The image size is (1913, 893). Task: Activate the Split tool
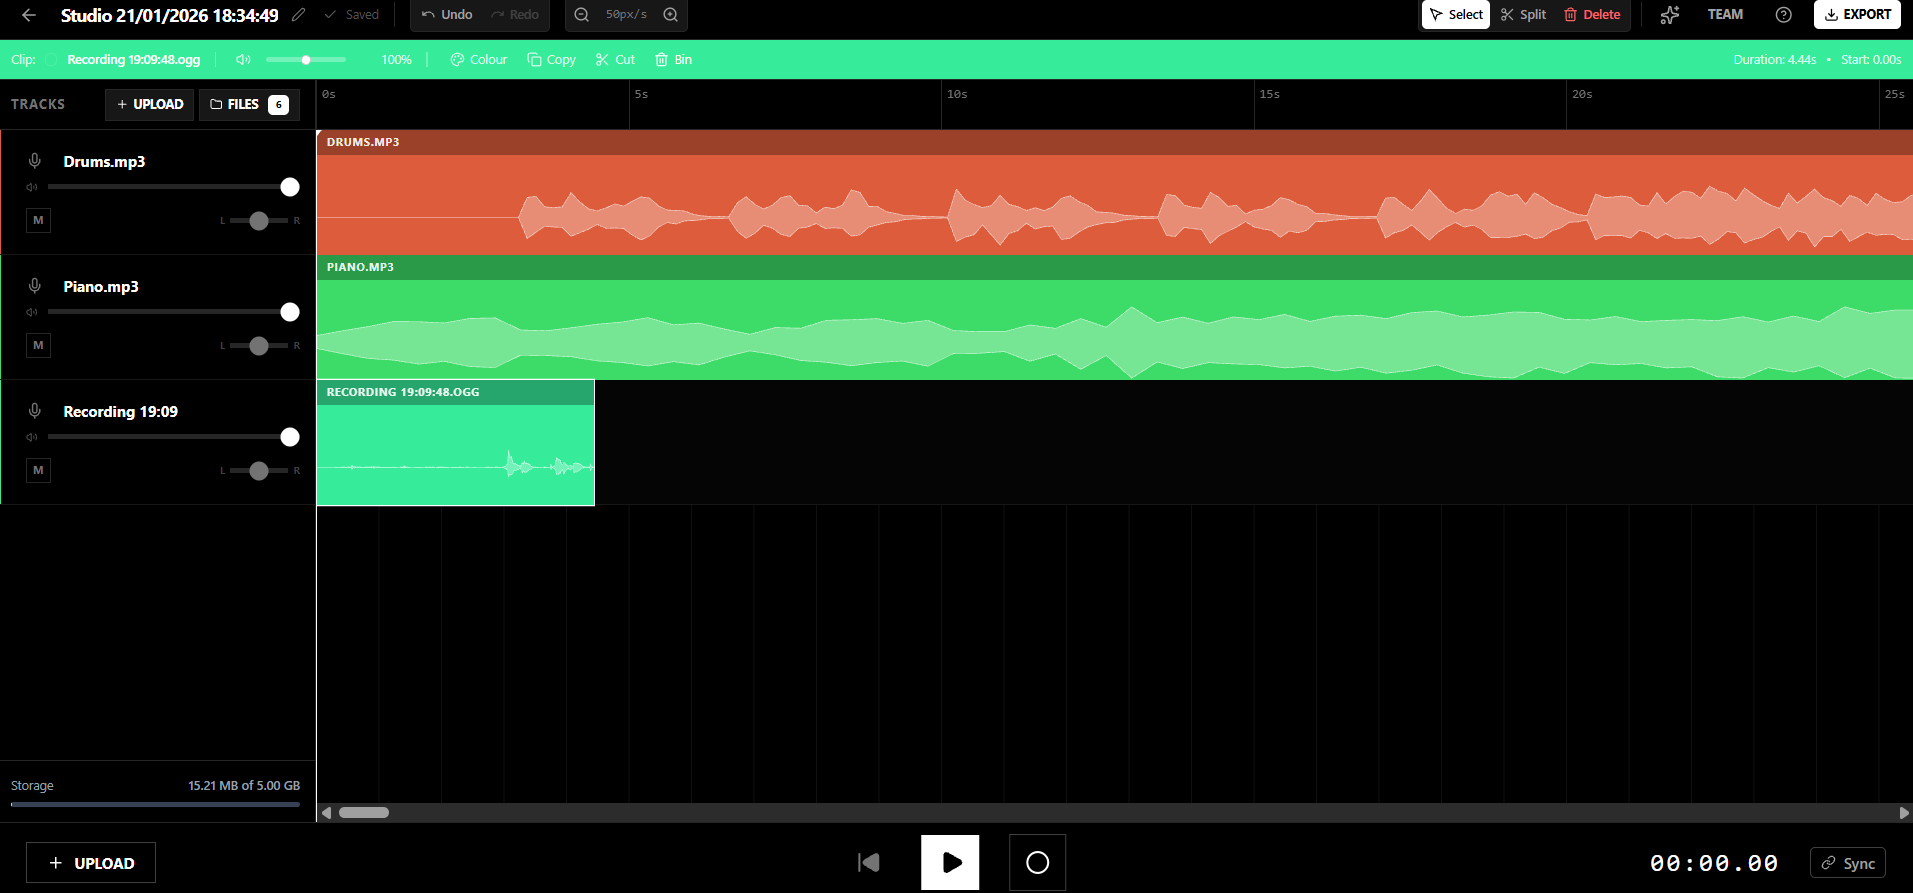click(x=1523, y=15)
